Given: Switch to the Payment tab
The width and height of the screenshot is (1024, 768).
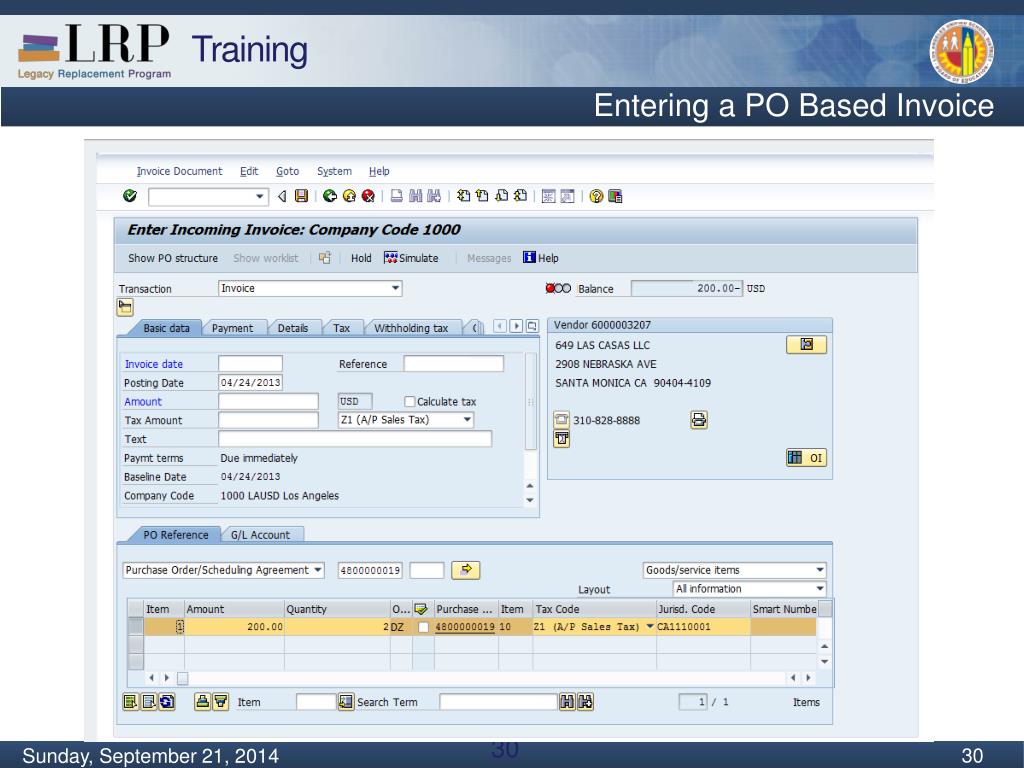Looking at the screenshot, I should click(x=232, y=328).
